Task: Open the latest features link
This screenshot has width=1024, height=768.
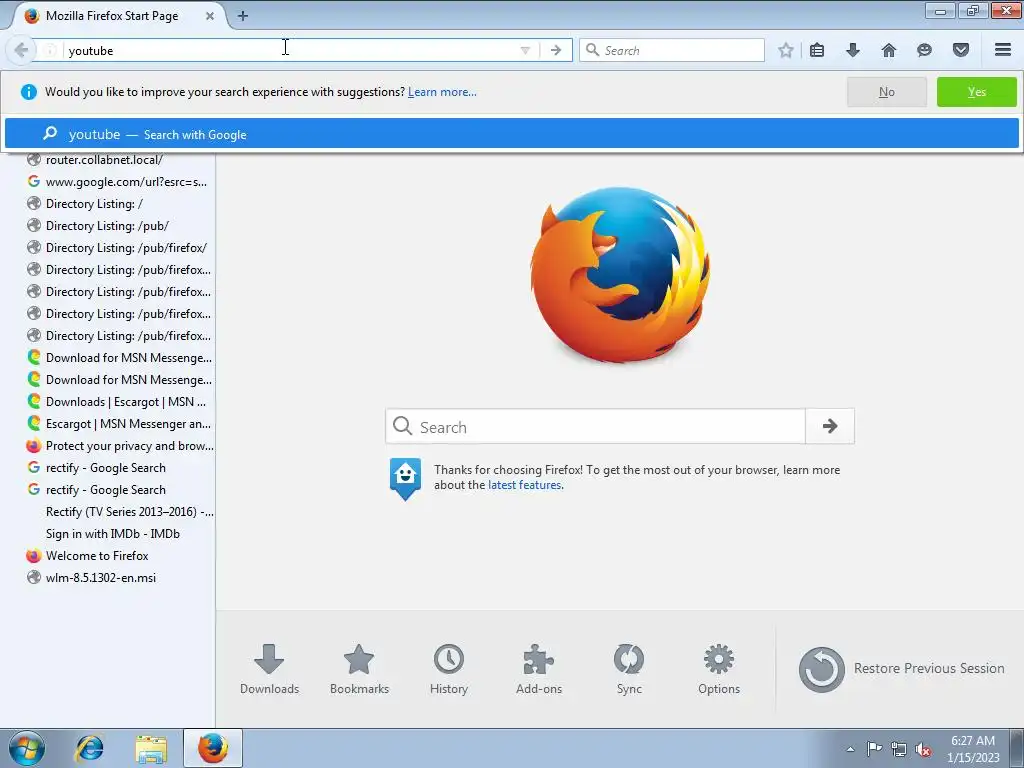Action: 524,485
